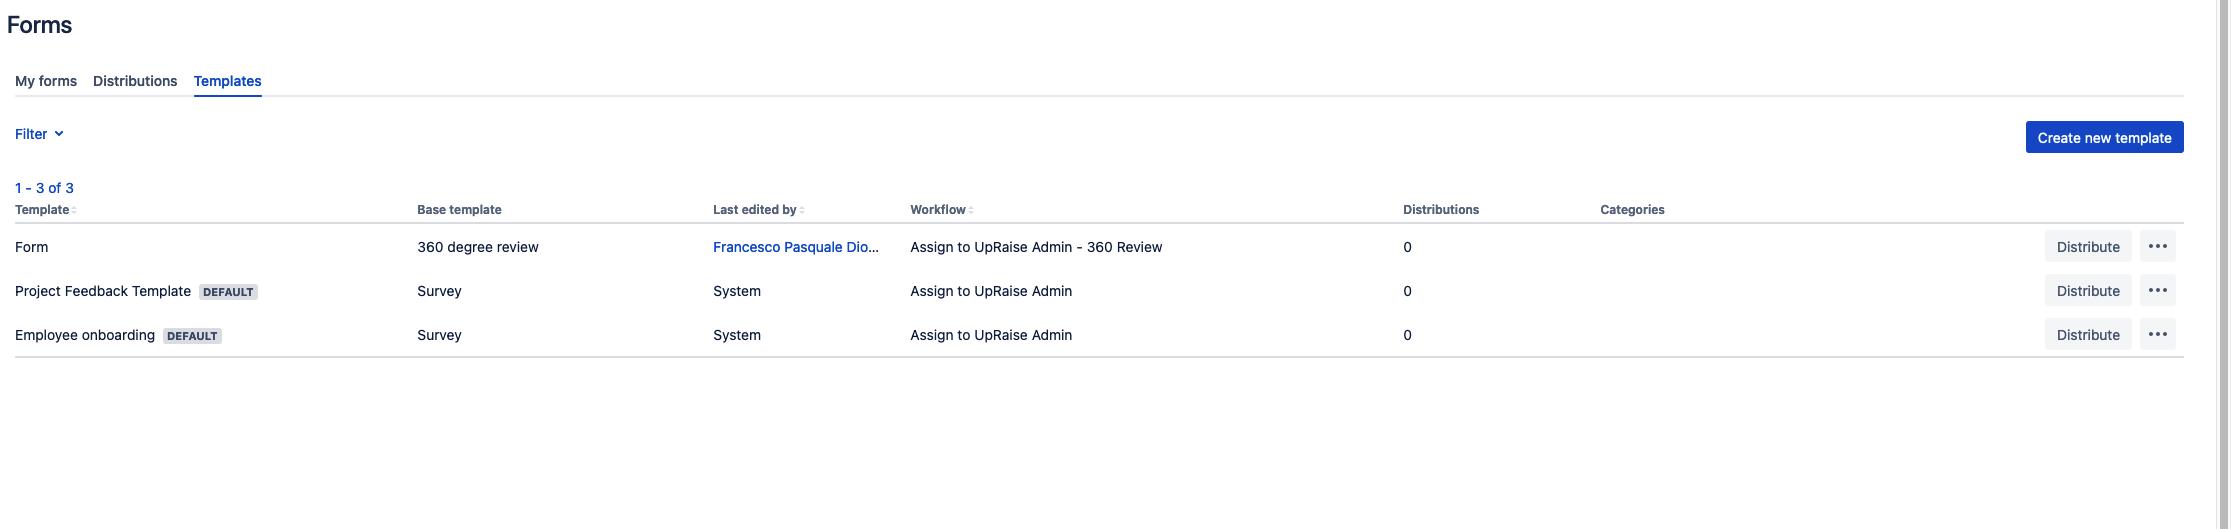The height and width of the screenshot is (529, 2231).
Task: Open more actions for Employee onboarding row
Action: (x=2157, y=334)
